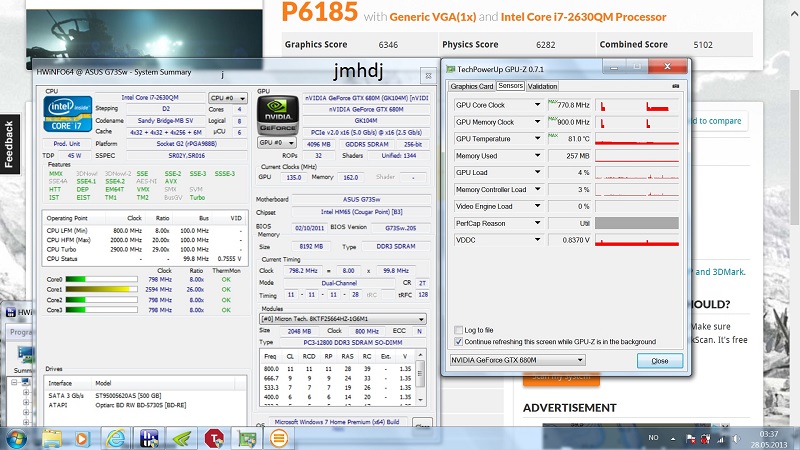This screenshot has width=800, height=450.
Task: Click the HWiNFO Summary computer icon
Action: (x=25, y=354)
